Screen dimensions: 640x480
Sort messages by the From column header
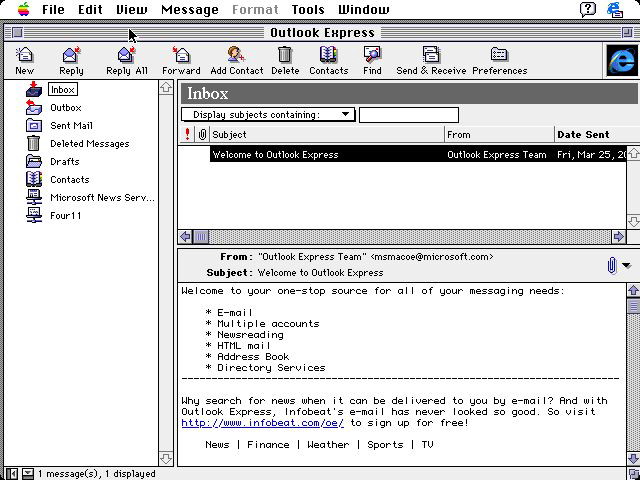[499, 134]
